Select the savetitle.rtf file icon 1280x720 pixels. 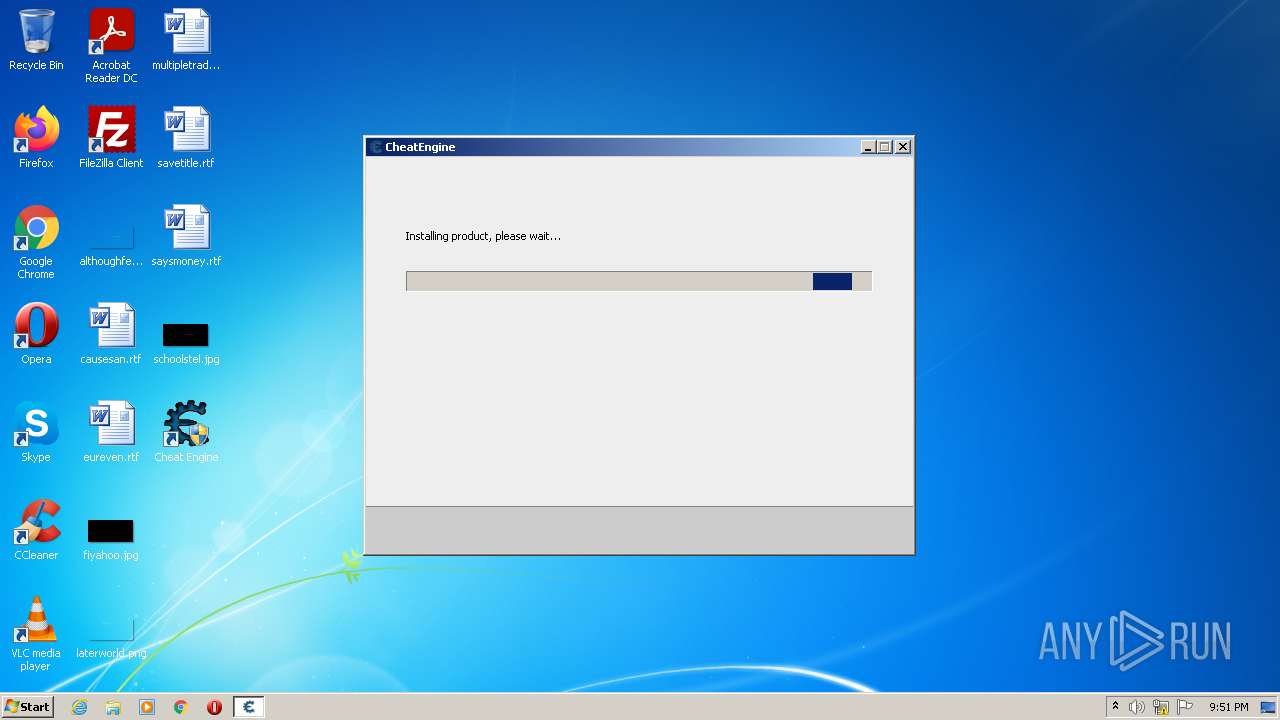click(186, 138)
